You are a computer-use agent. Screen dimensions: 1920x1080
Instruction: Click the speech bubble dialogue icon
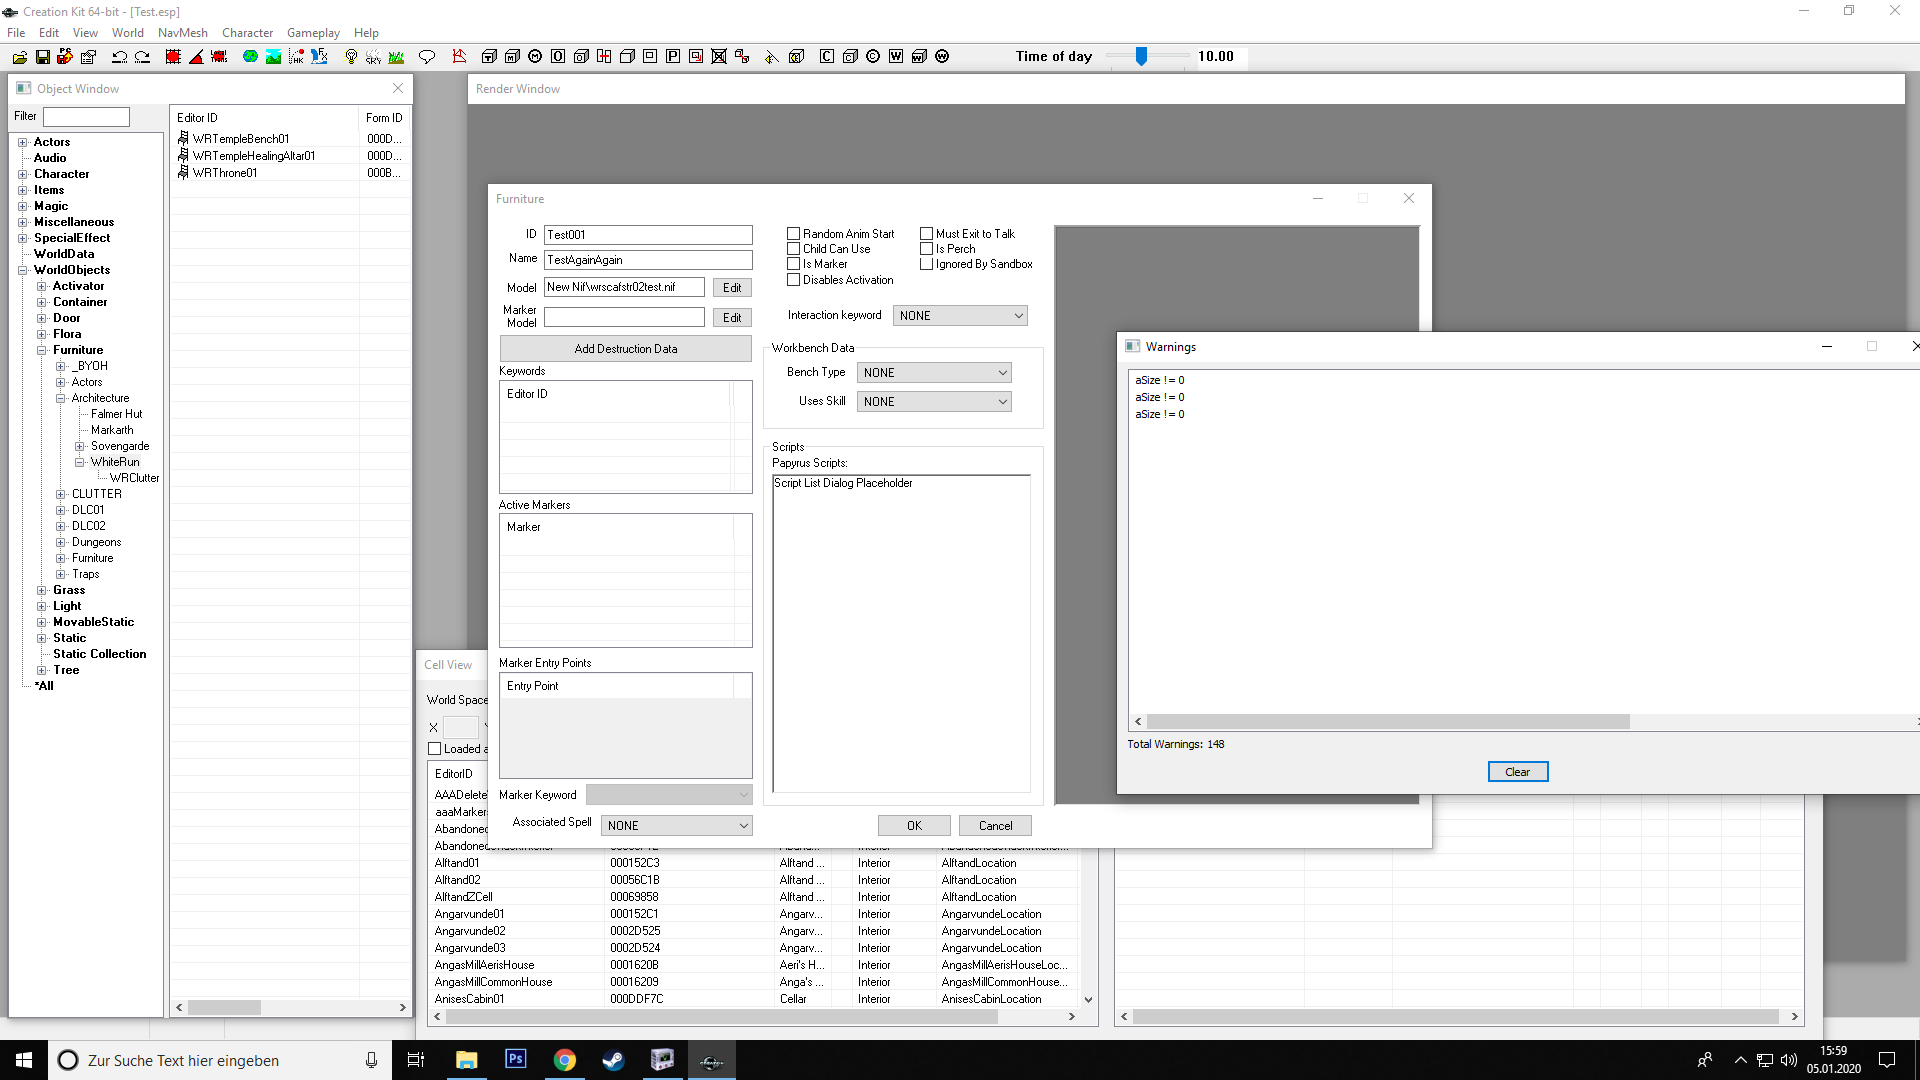[x=427, y=57]
